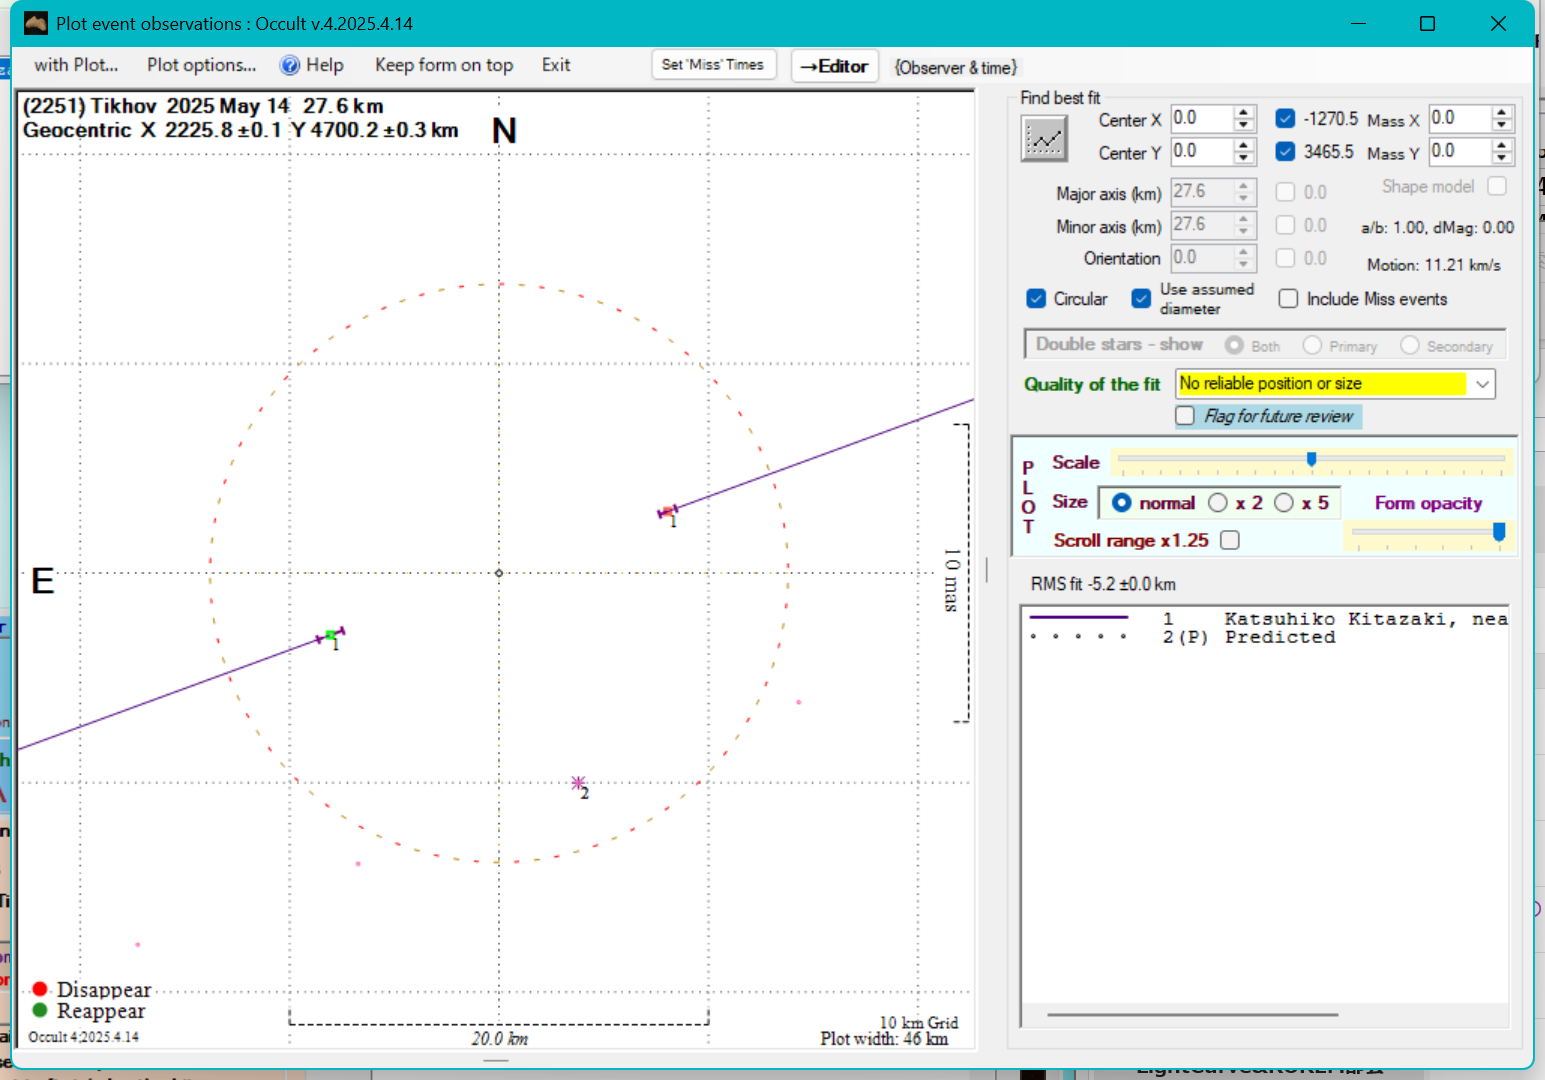Click the Form opacity slider handle
1545x1080 pixels.
[x=1499, y=532]
